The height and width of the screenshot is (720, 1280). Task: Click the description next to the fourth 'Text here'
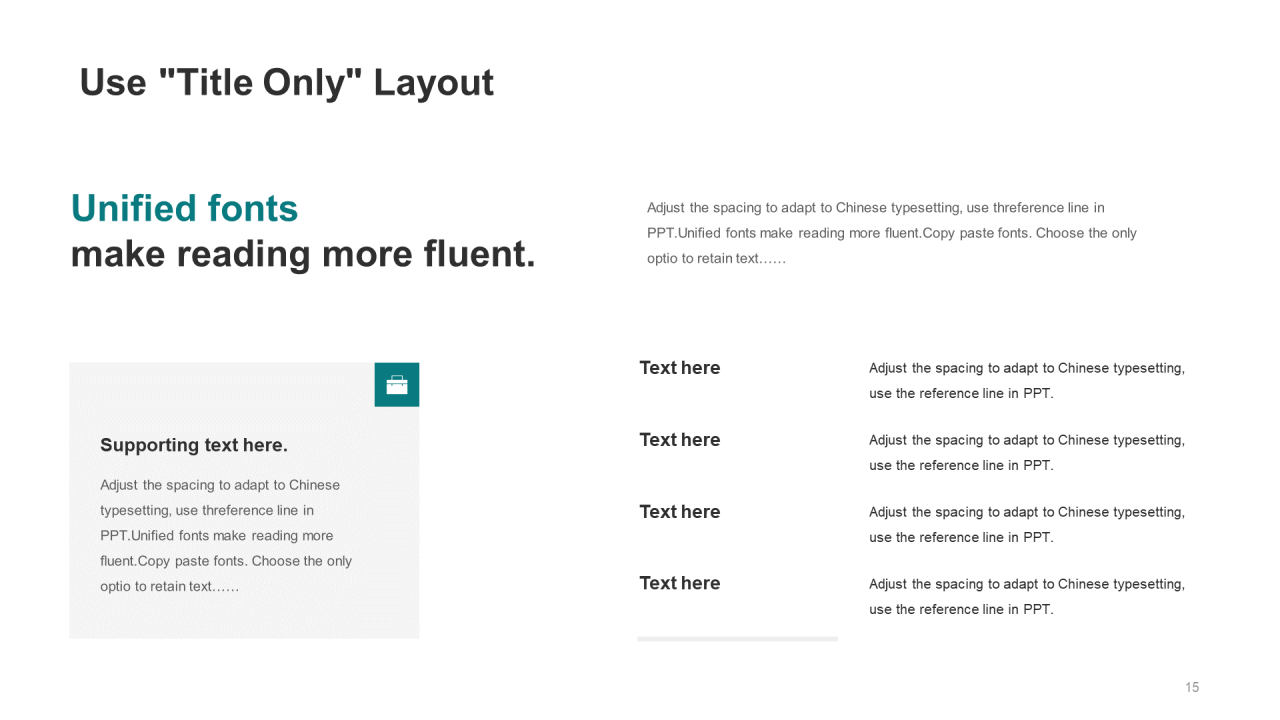pyautogui.click(x=1026, y=596)
